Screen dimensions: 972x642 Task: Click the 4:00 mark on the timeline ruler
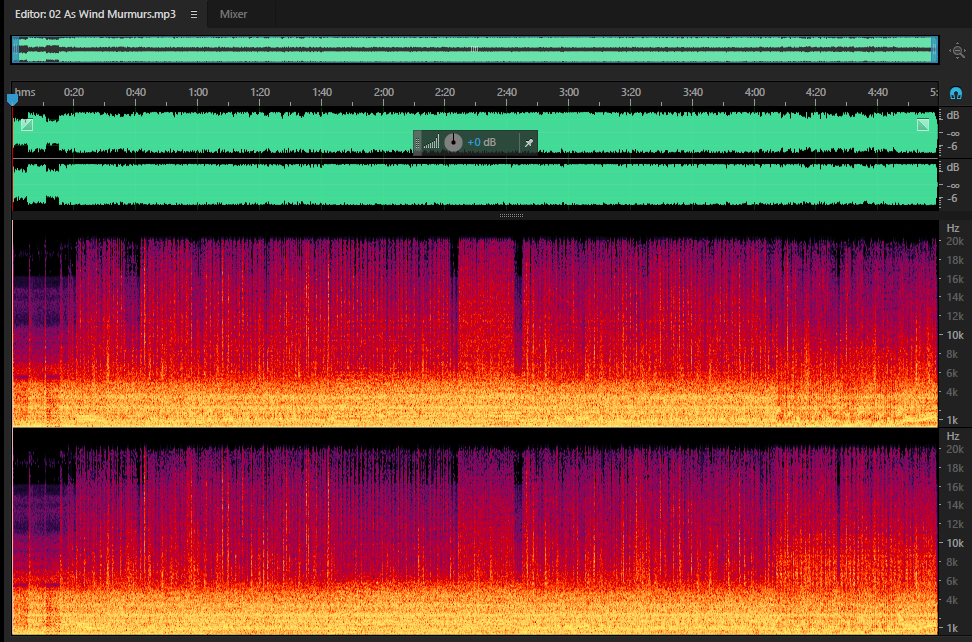click(754, 92)
